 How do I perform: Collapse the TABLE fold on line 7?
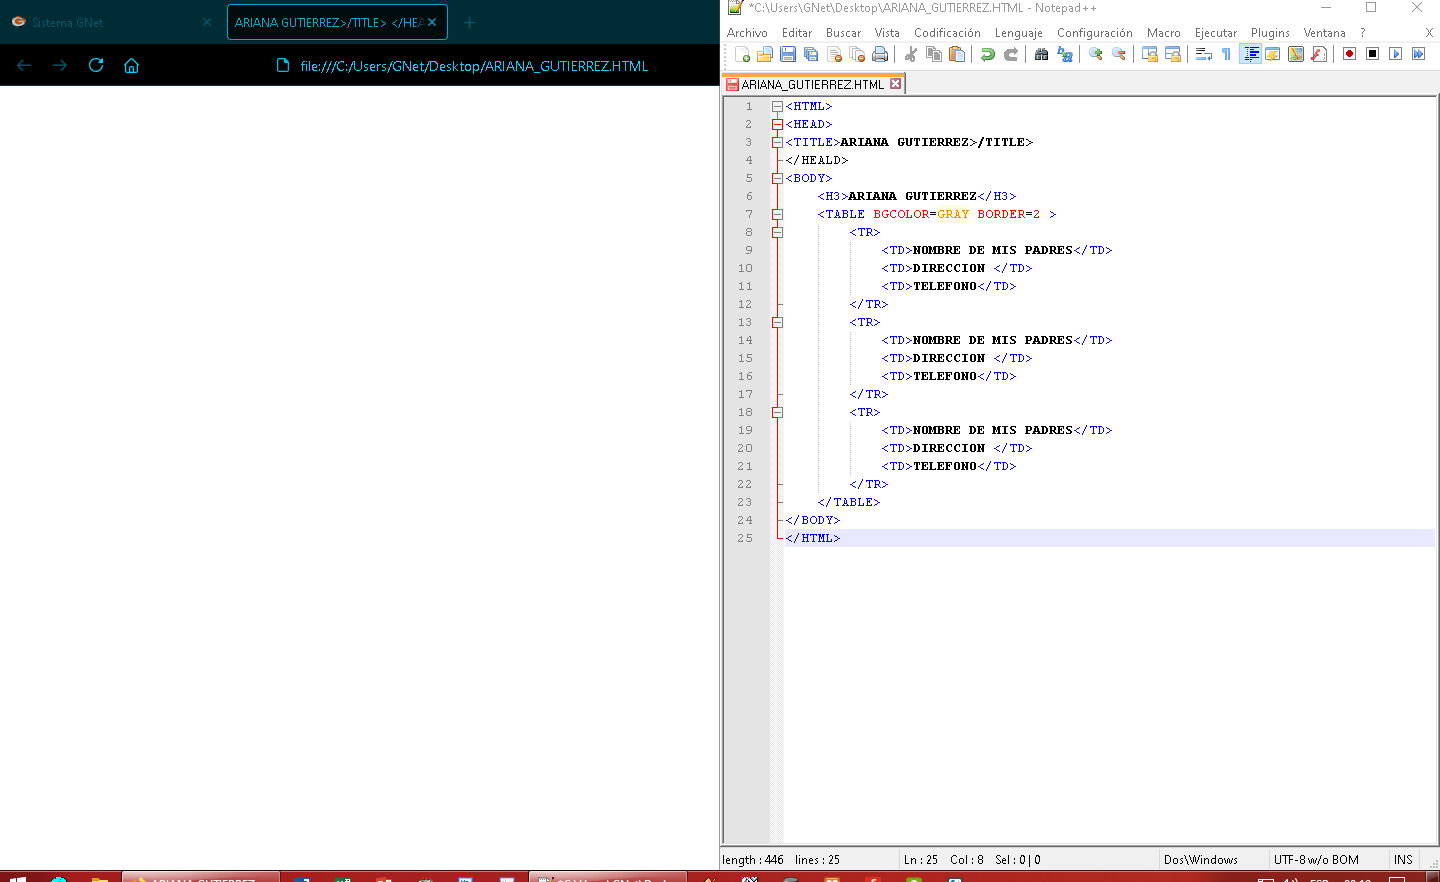tap(777, 214)
